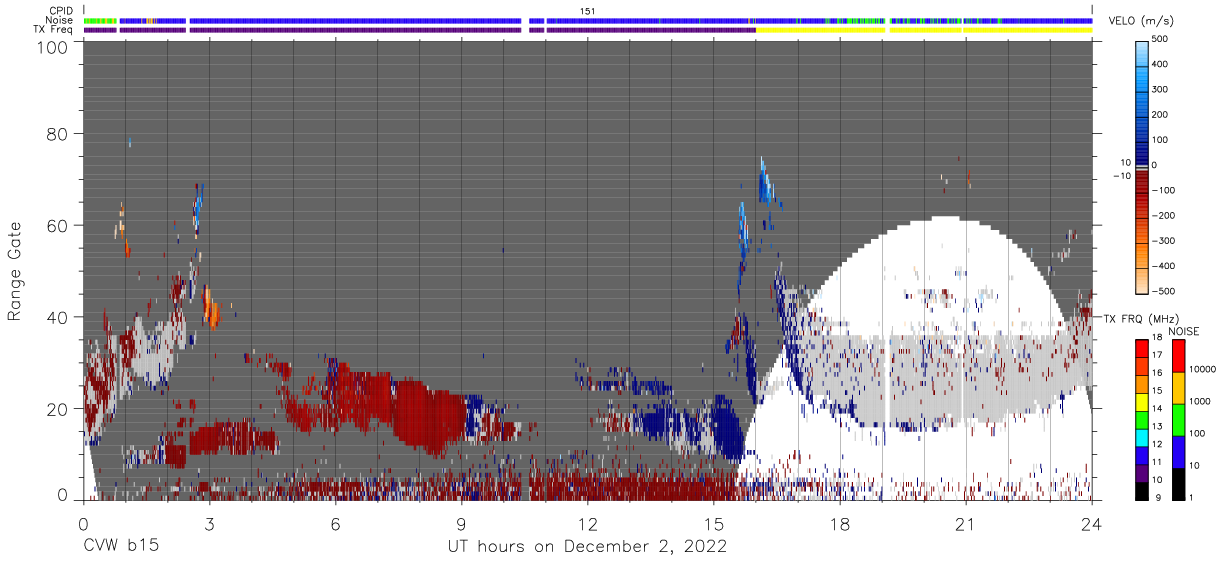This screenshot has height=567, width=1228.
Task: Click the red swatch atop the NOISE scale
Action: pyautogui.click(x=1180, y=355)
